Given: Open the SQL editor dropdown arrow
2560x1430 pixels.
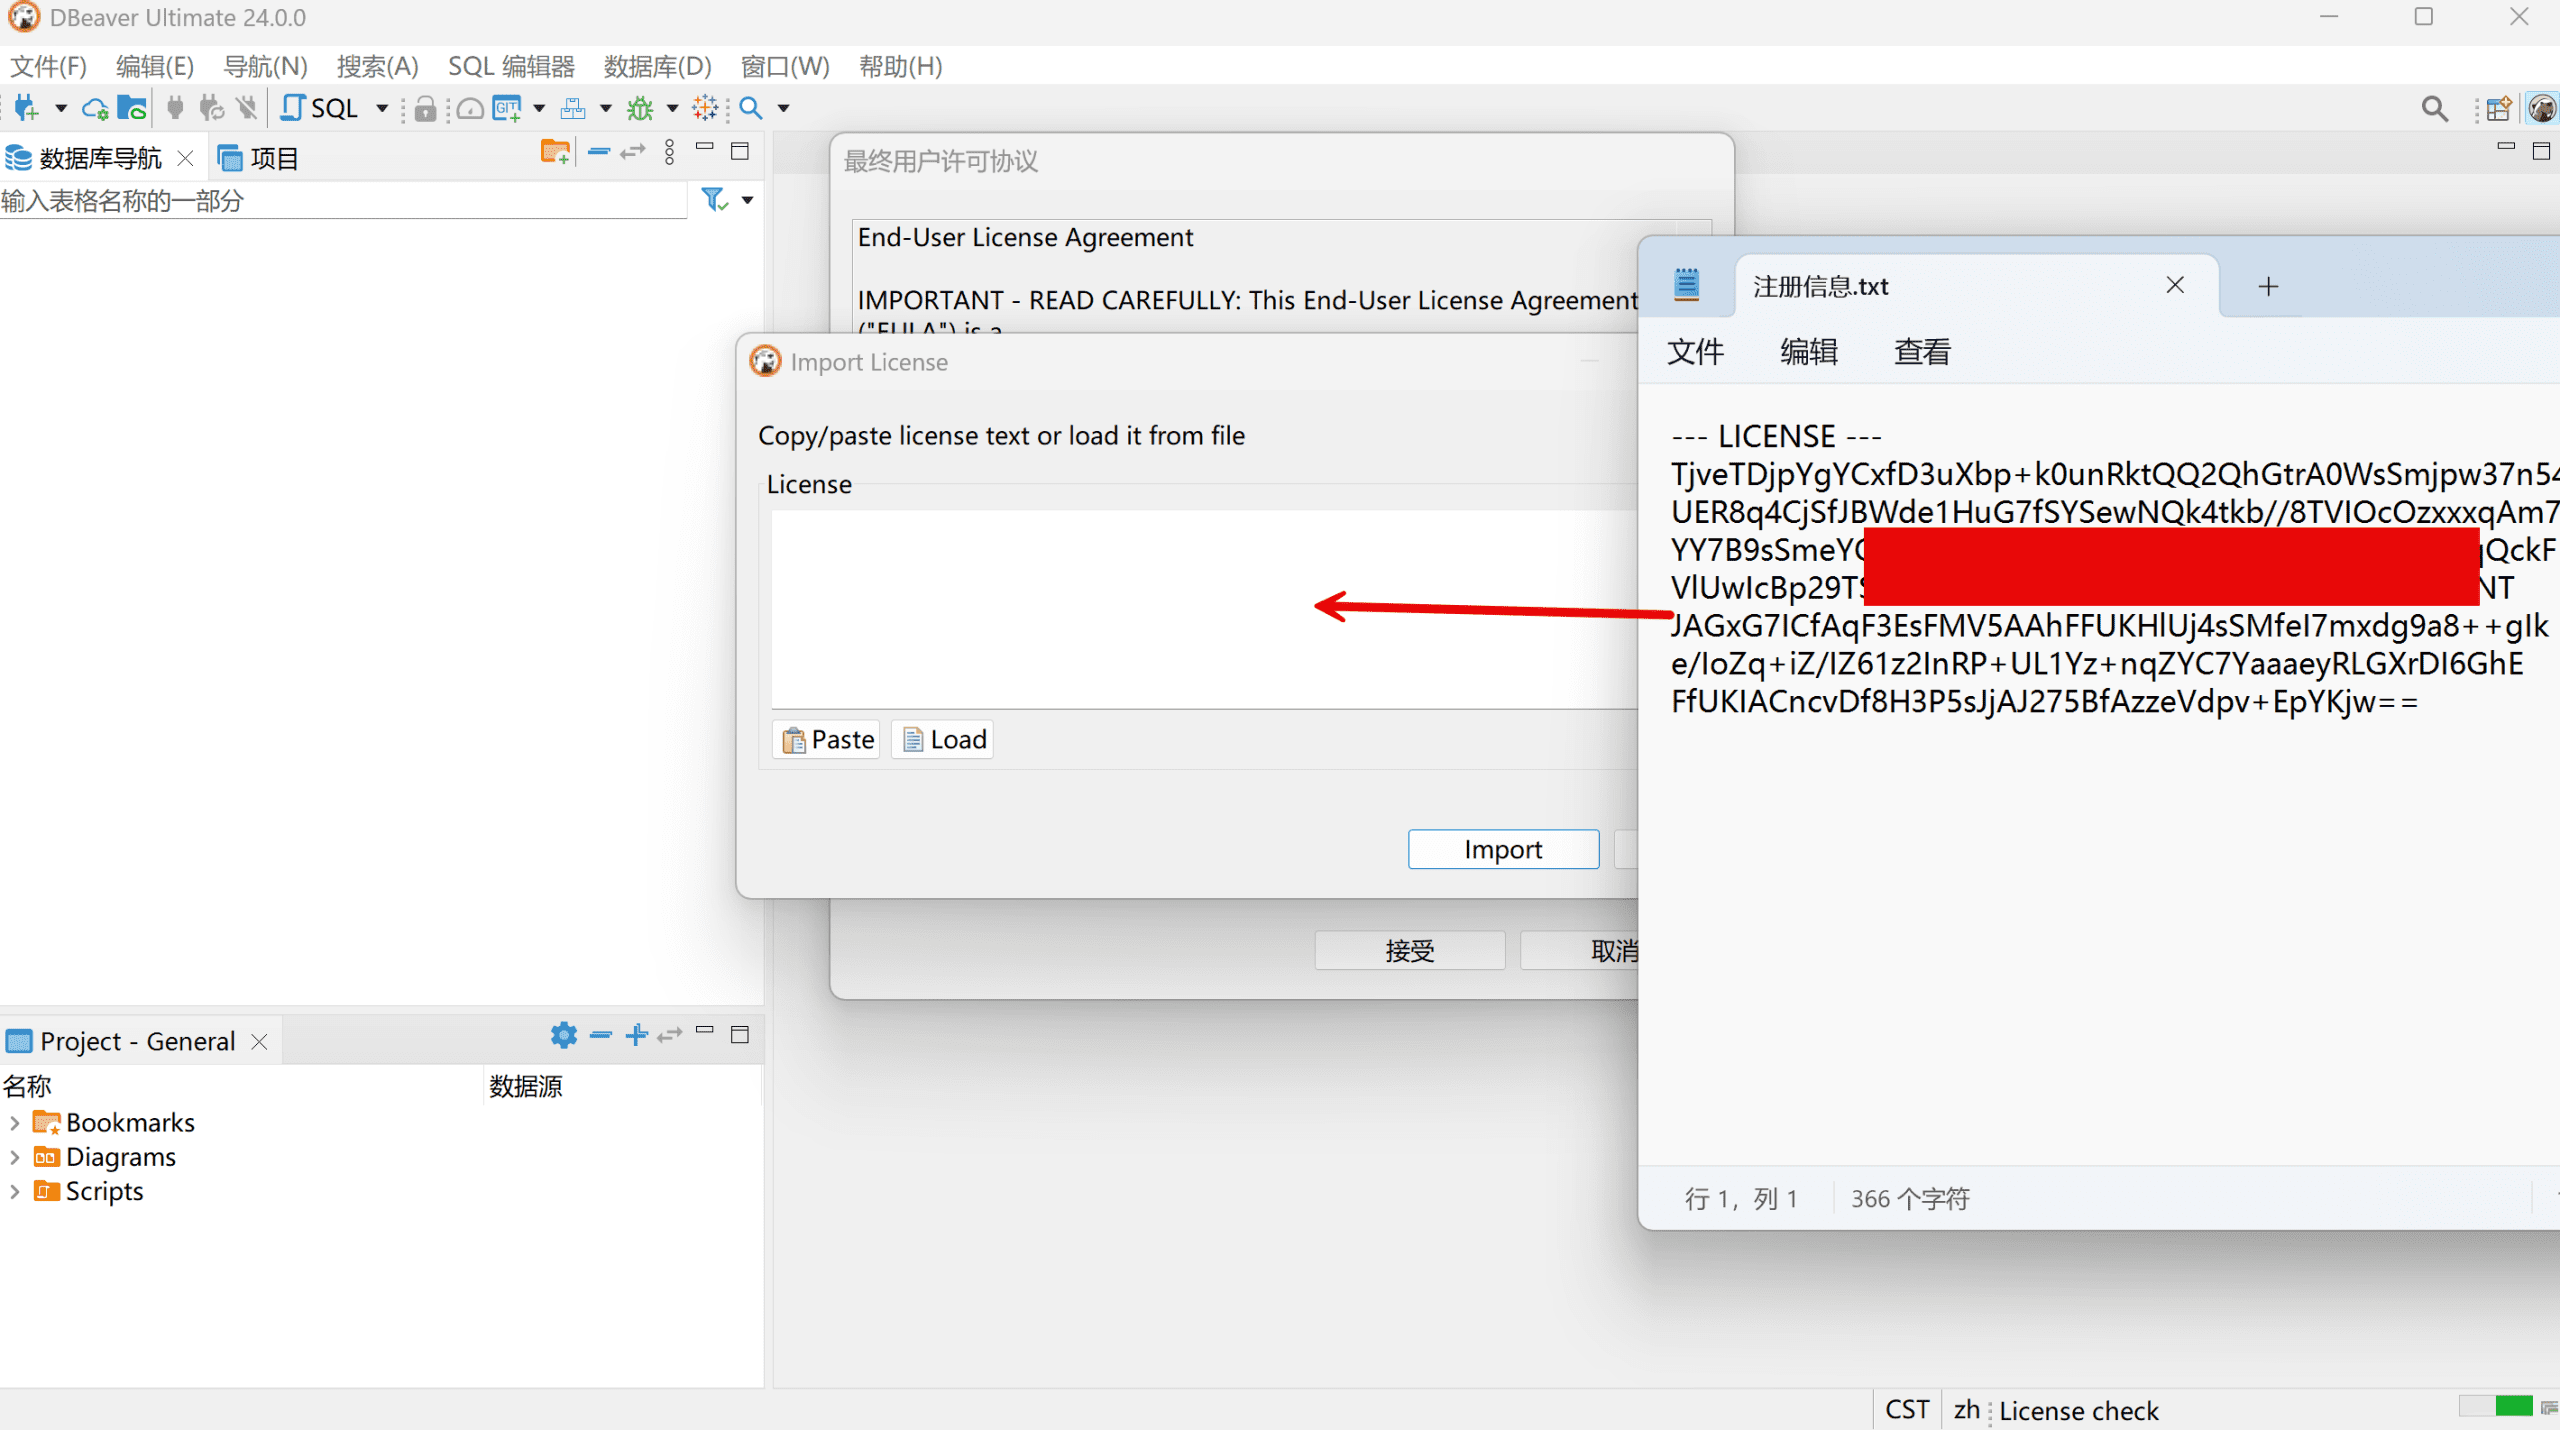Looking at the screenshot, I should click(382, 108).
